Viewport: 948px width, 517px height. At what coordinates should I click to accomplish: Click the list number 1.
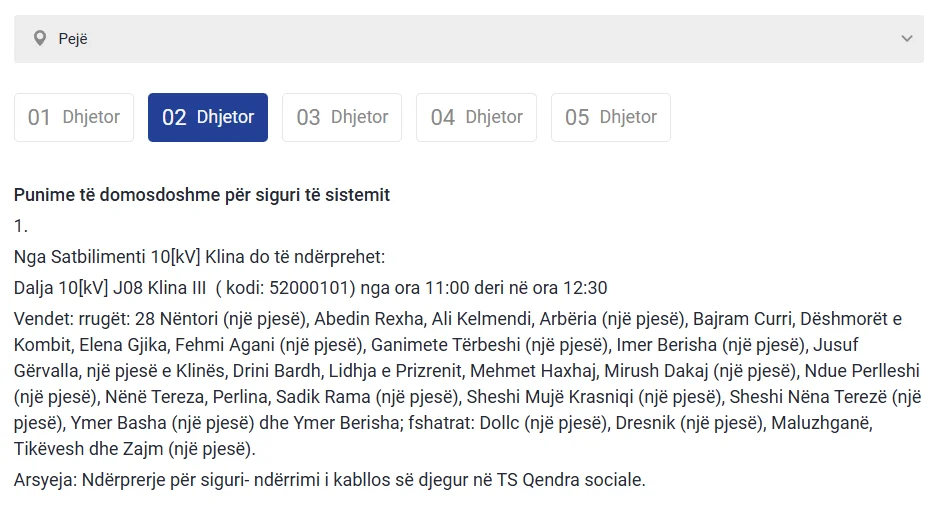pos(21,226)
